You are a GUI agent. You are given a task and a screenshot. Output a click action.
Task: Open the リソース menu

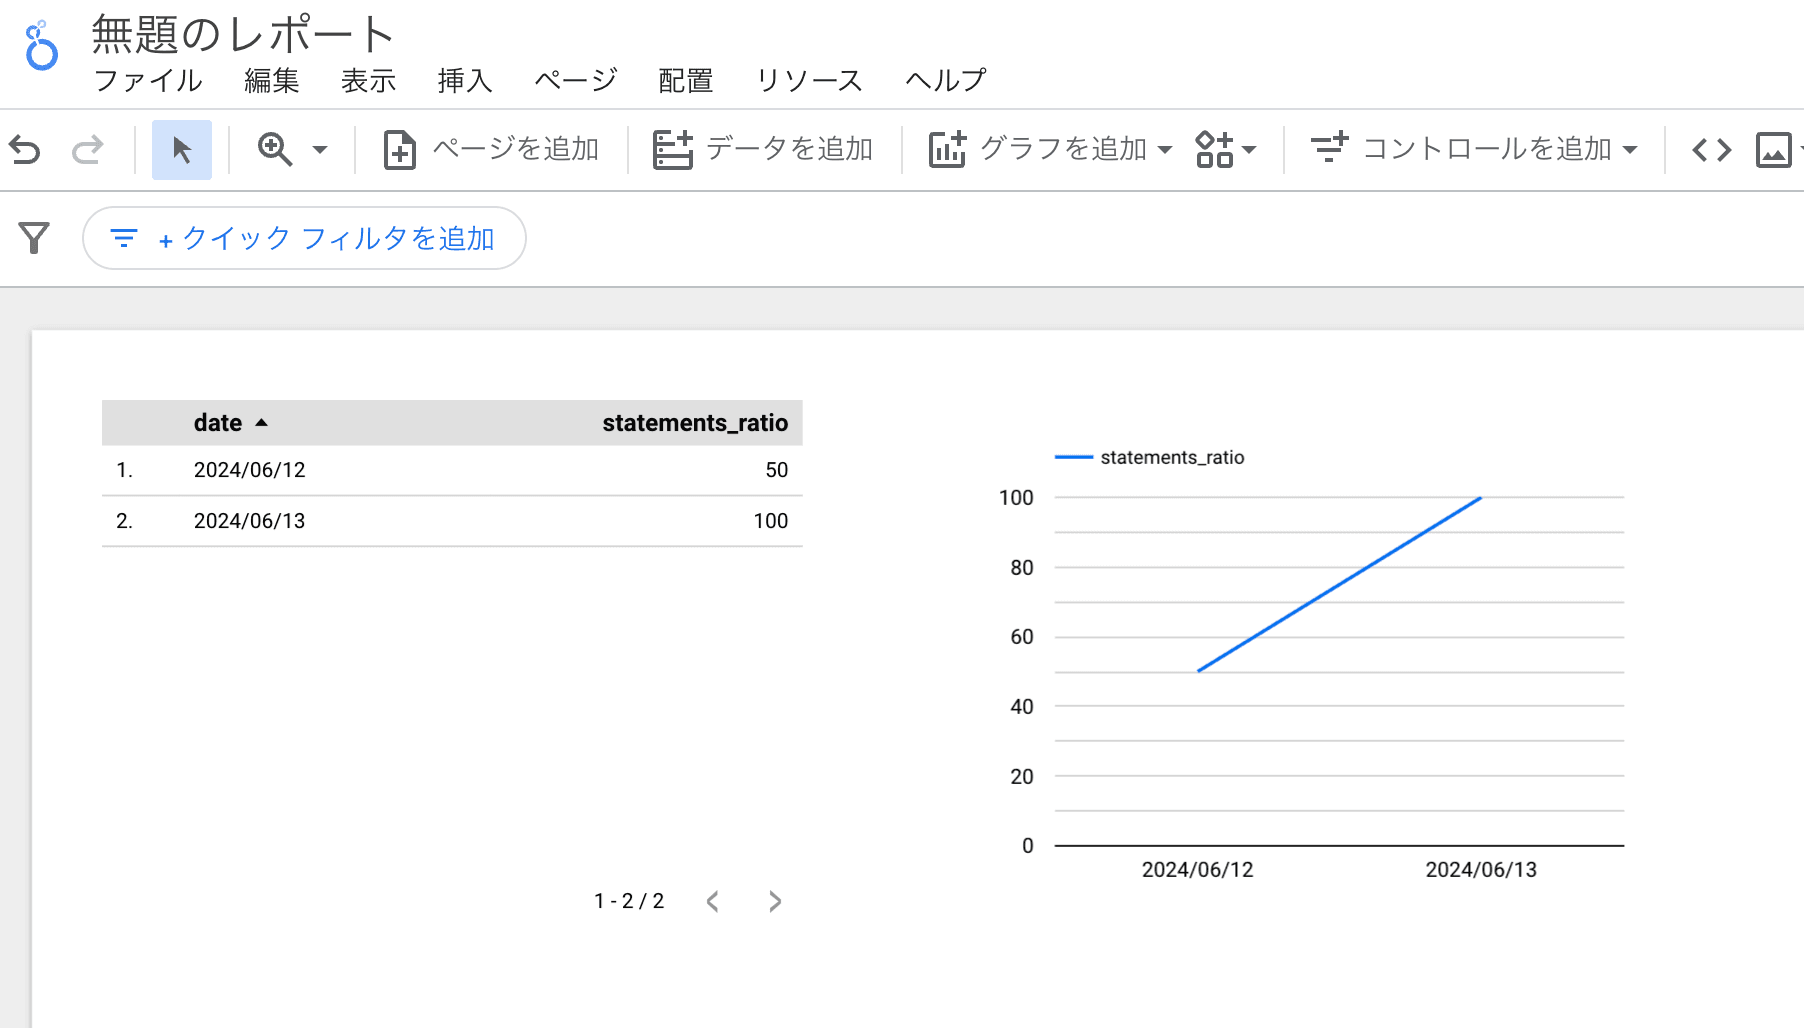click(x=809, y=81)
